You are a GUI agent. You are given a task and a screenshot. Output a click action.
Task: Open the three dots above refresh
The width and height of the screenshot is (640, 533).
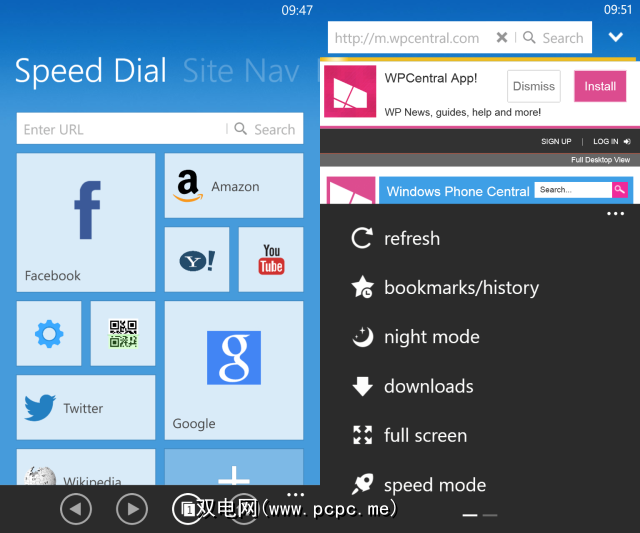coord(616,213)
